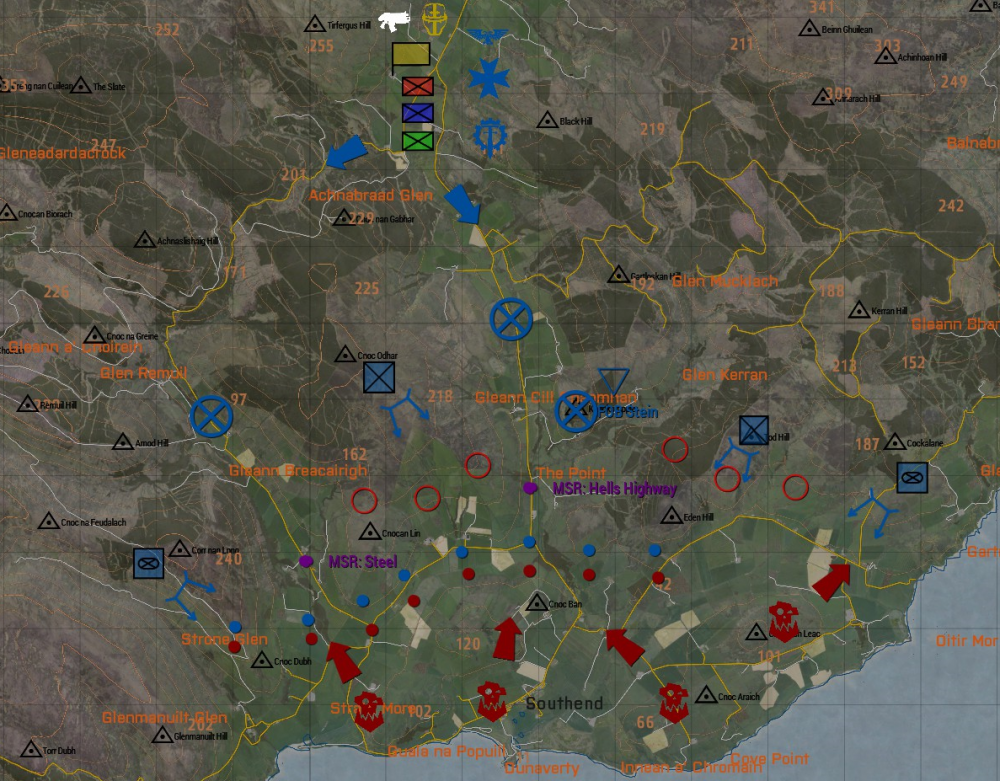Click the red crossed-box unit marker
Screen dimensions: 1000x781
(x=417, y=86)
